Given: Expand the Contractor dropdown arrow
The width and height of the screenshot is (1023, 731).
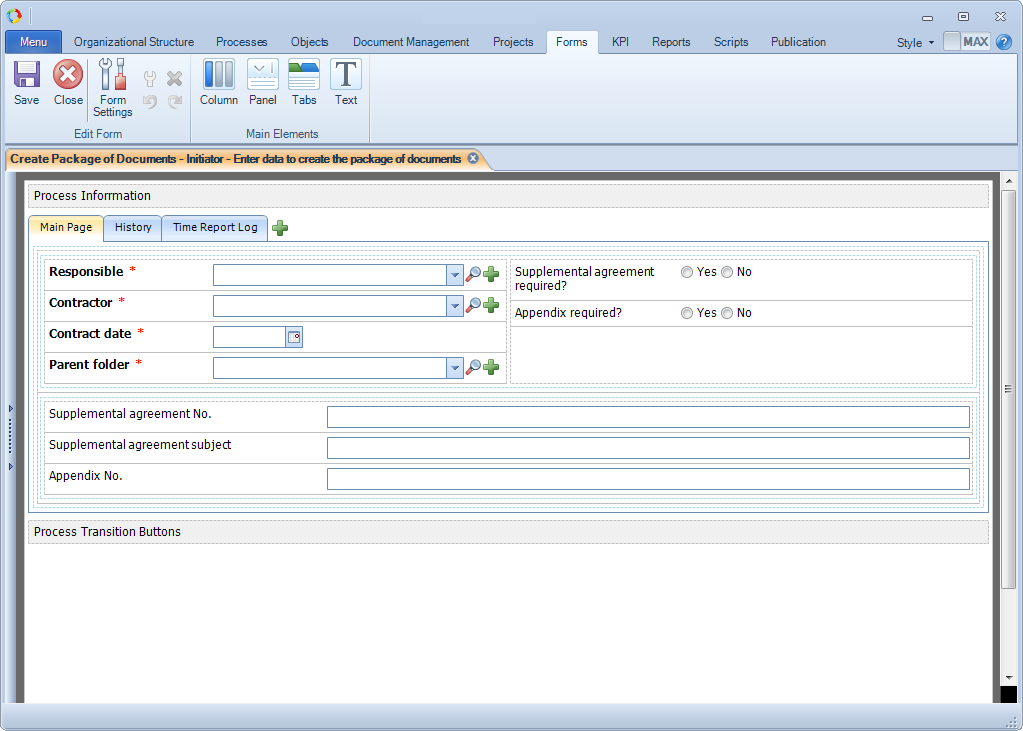Looking at the screenshot, I should click(x=455, y=306).
